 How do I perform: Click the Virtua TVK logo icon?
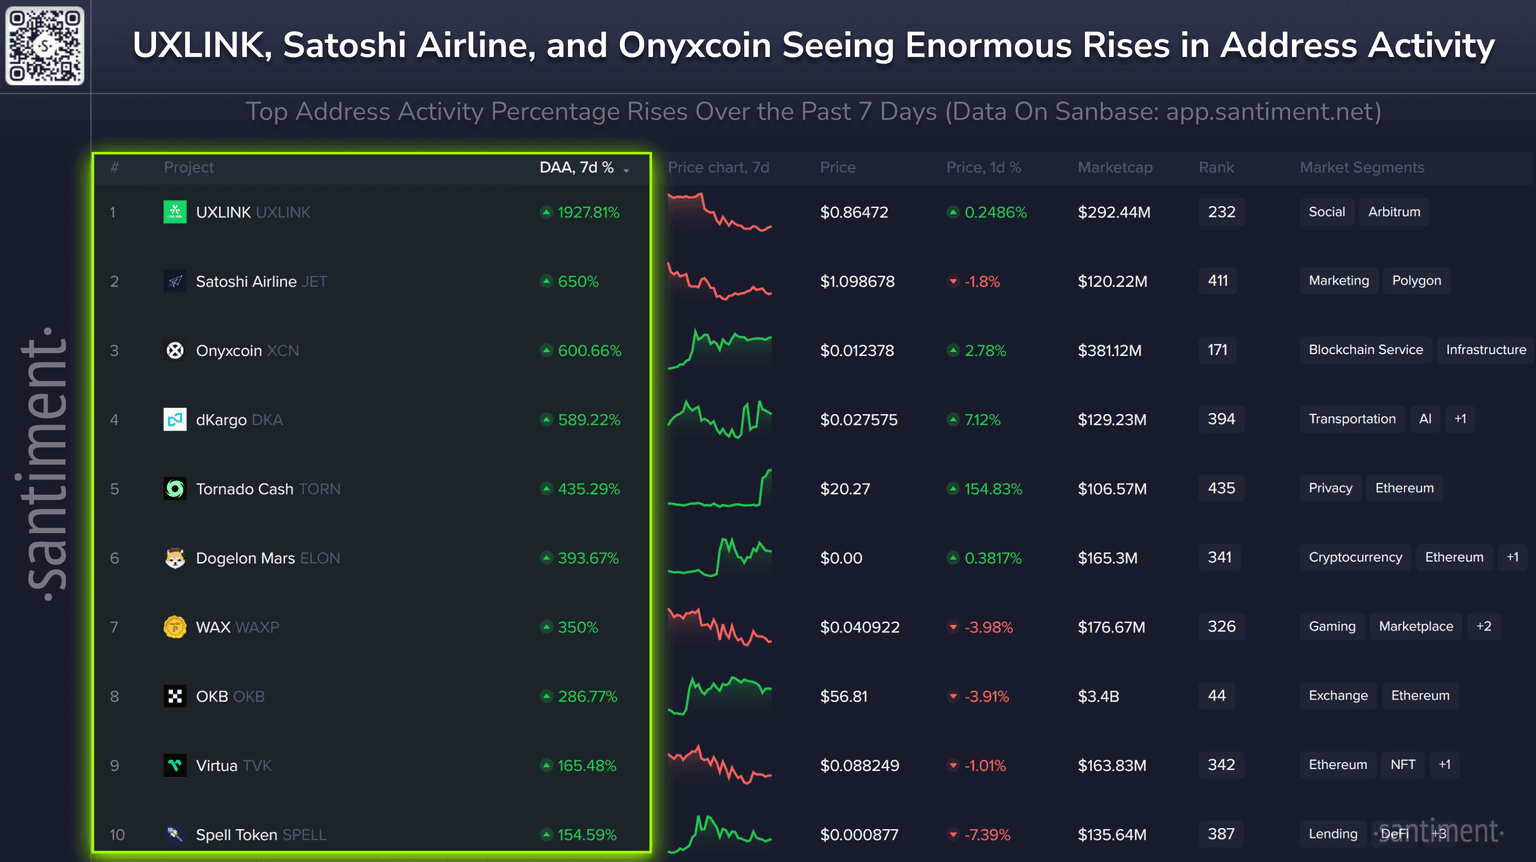[x=175, y=765]
